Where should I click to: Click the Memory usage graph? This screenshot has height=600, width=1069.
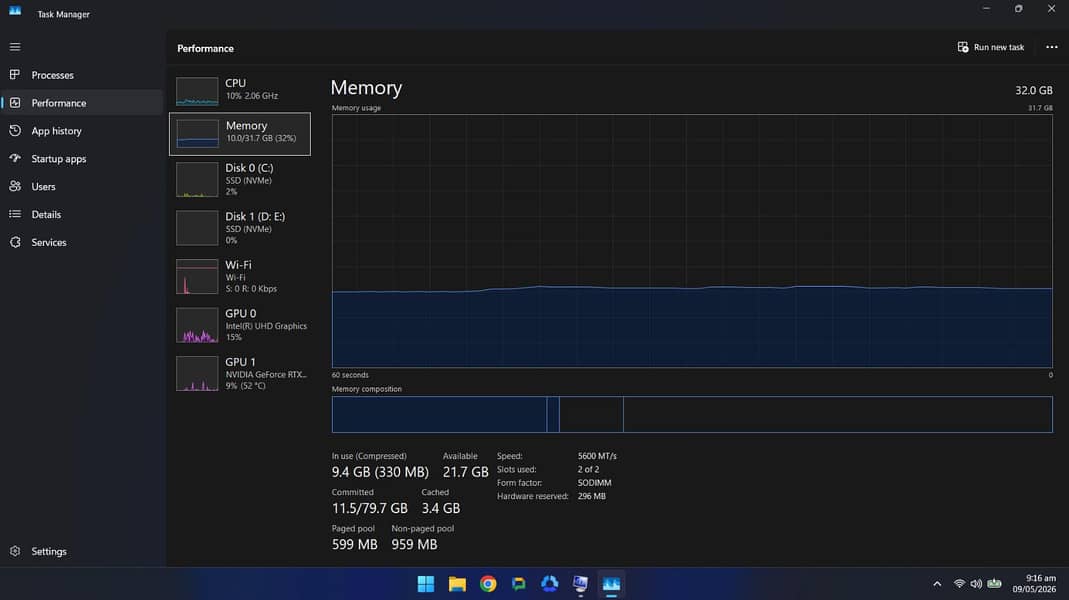point(692,241)
